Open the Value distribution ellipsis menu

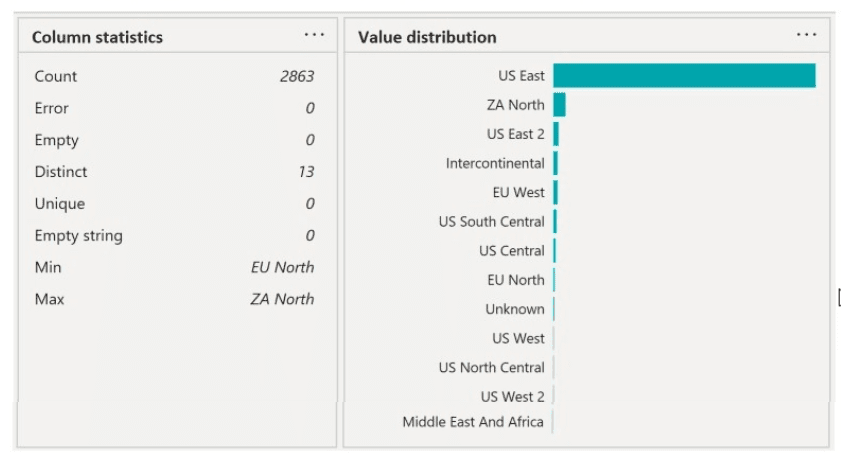click(806, 35)
